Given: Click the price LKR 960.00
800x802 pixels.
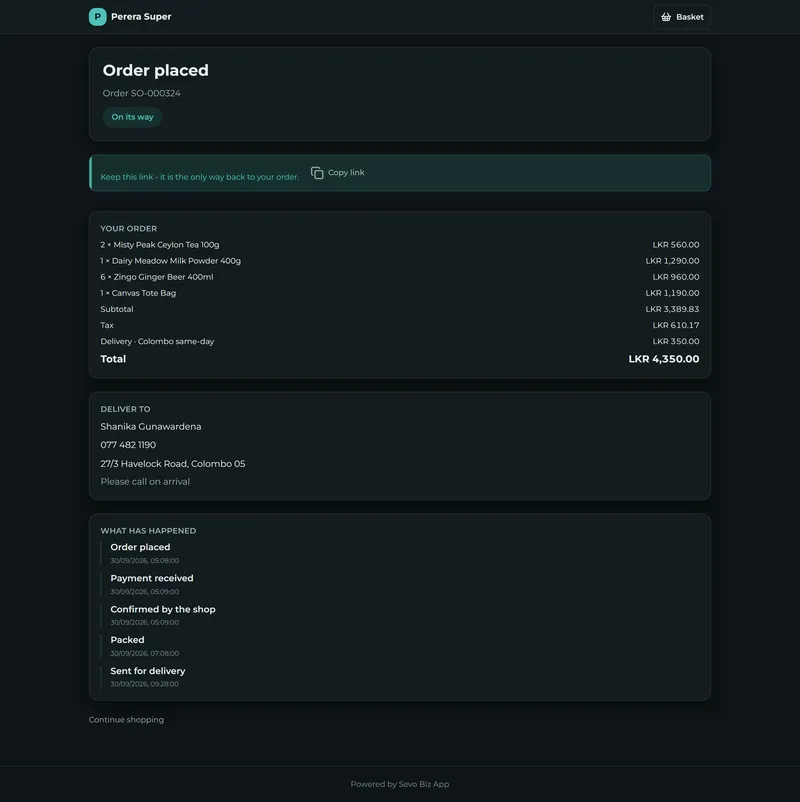Looking at the screenshot, I should [x=676, y=277].
